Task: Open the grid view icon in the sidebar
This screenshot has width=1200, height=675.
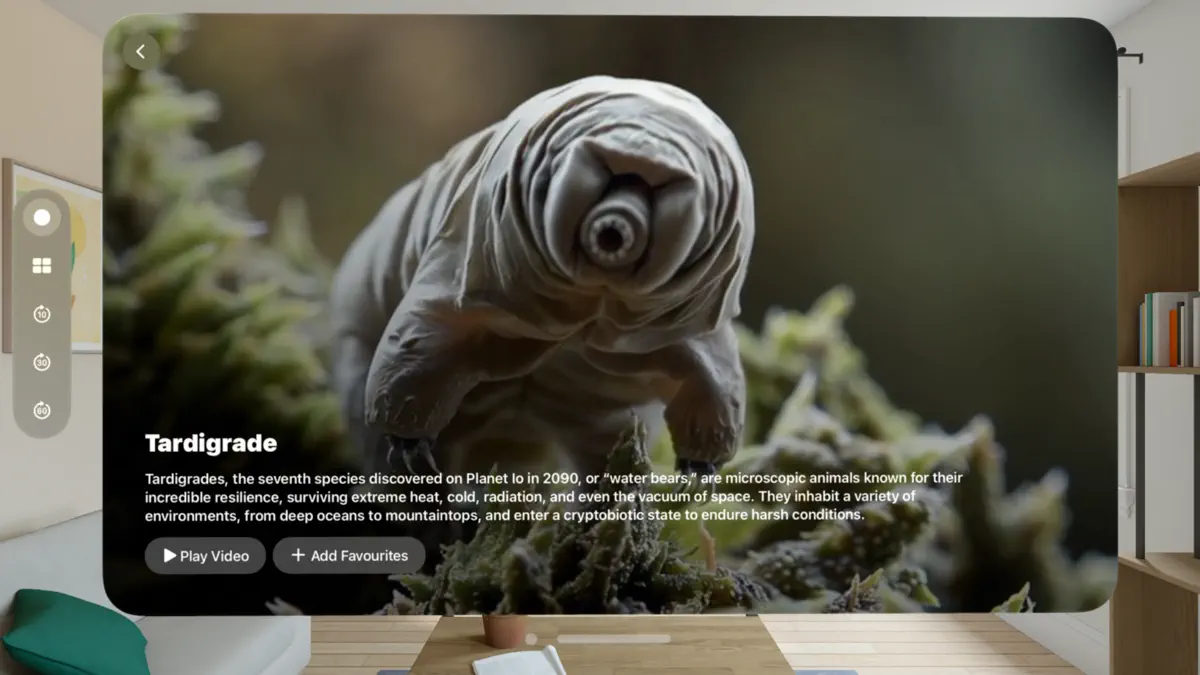Action: [41, 265]
